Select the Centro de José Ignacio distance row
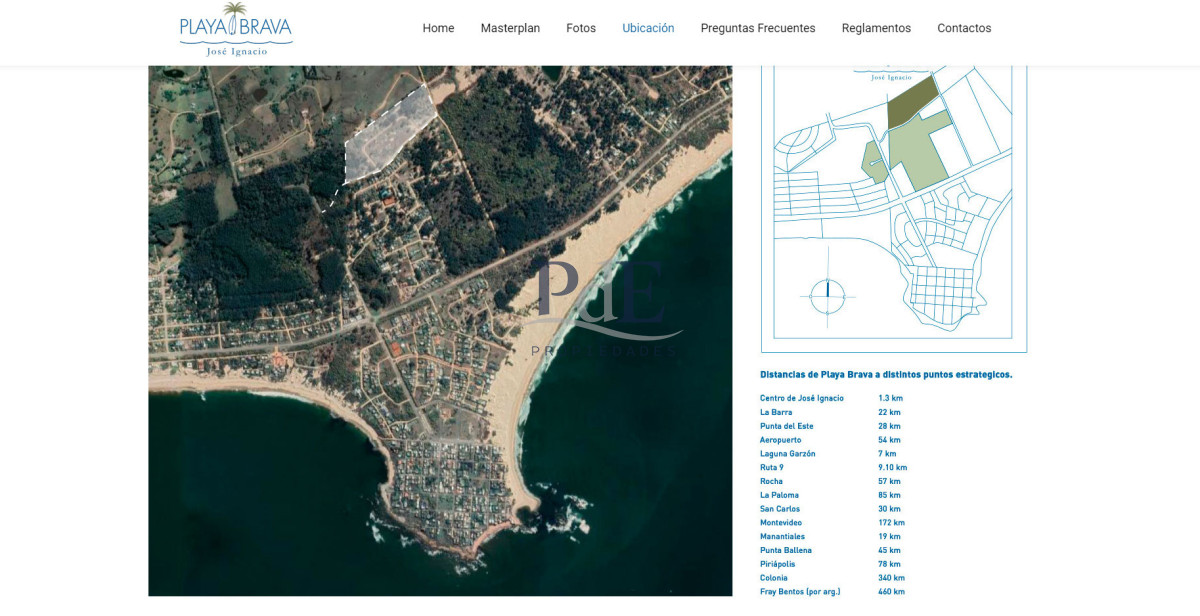 coord(802,398)
